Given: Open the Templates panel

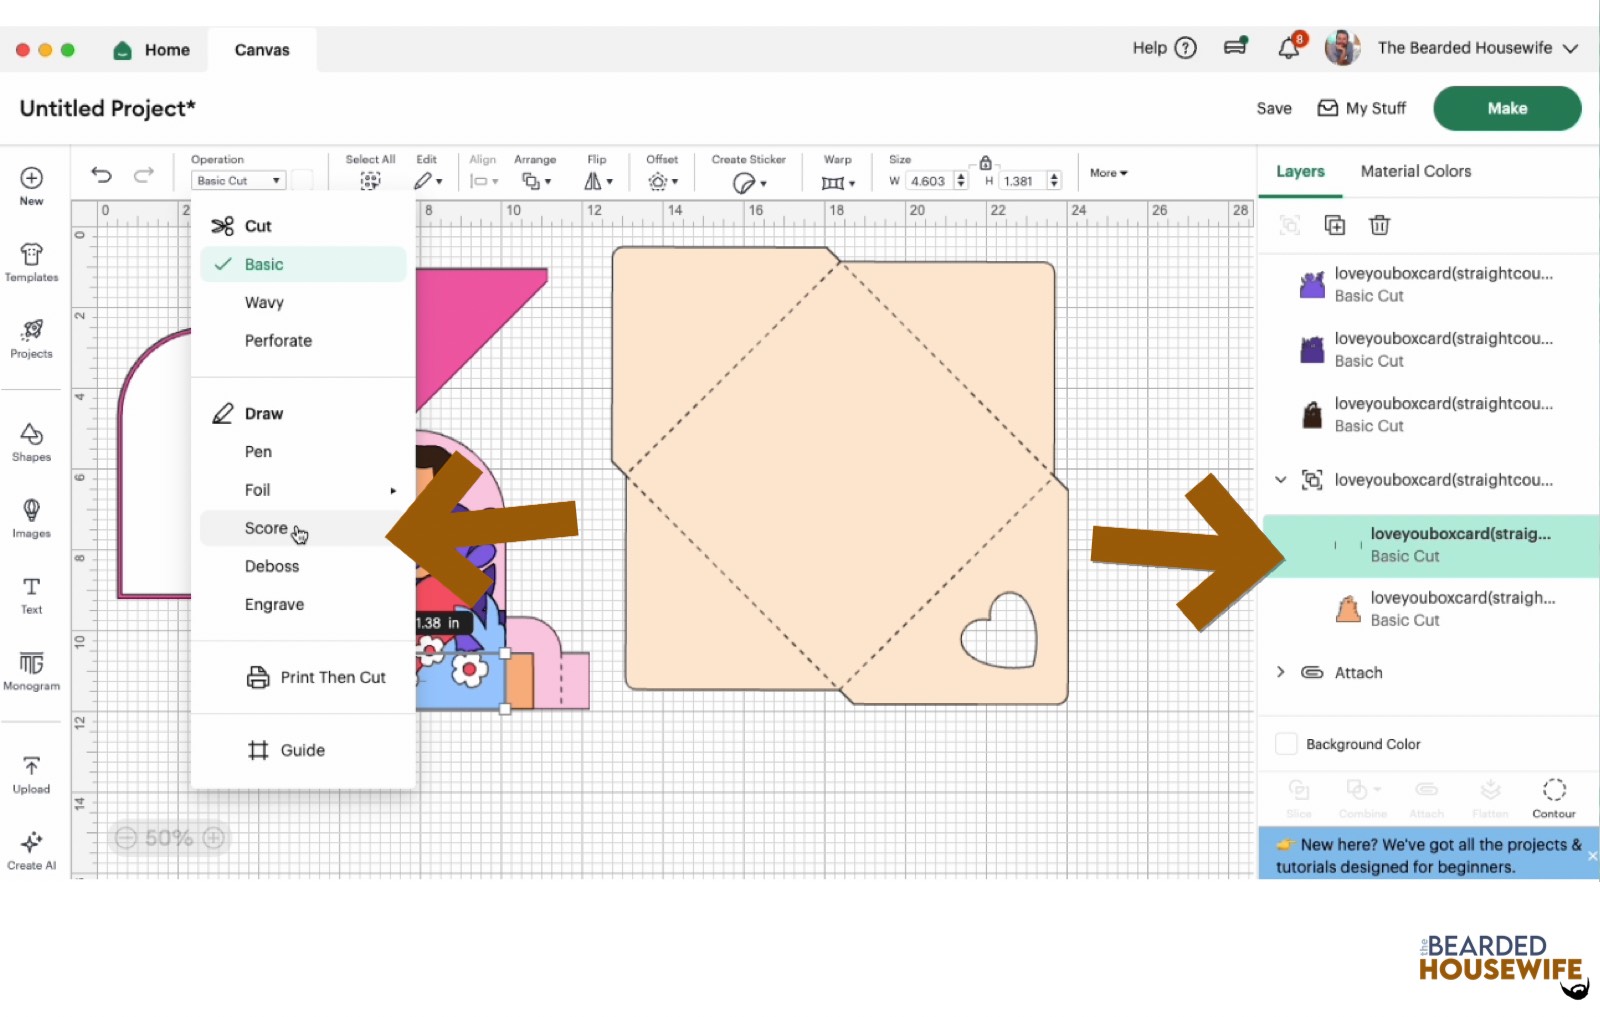Looking at the screenshot, I should click(x=31, y=262).
